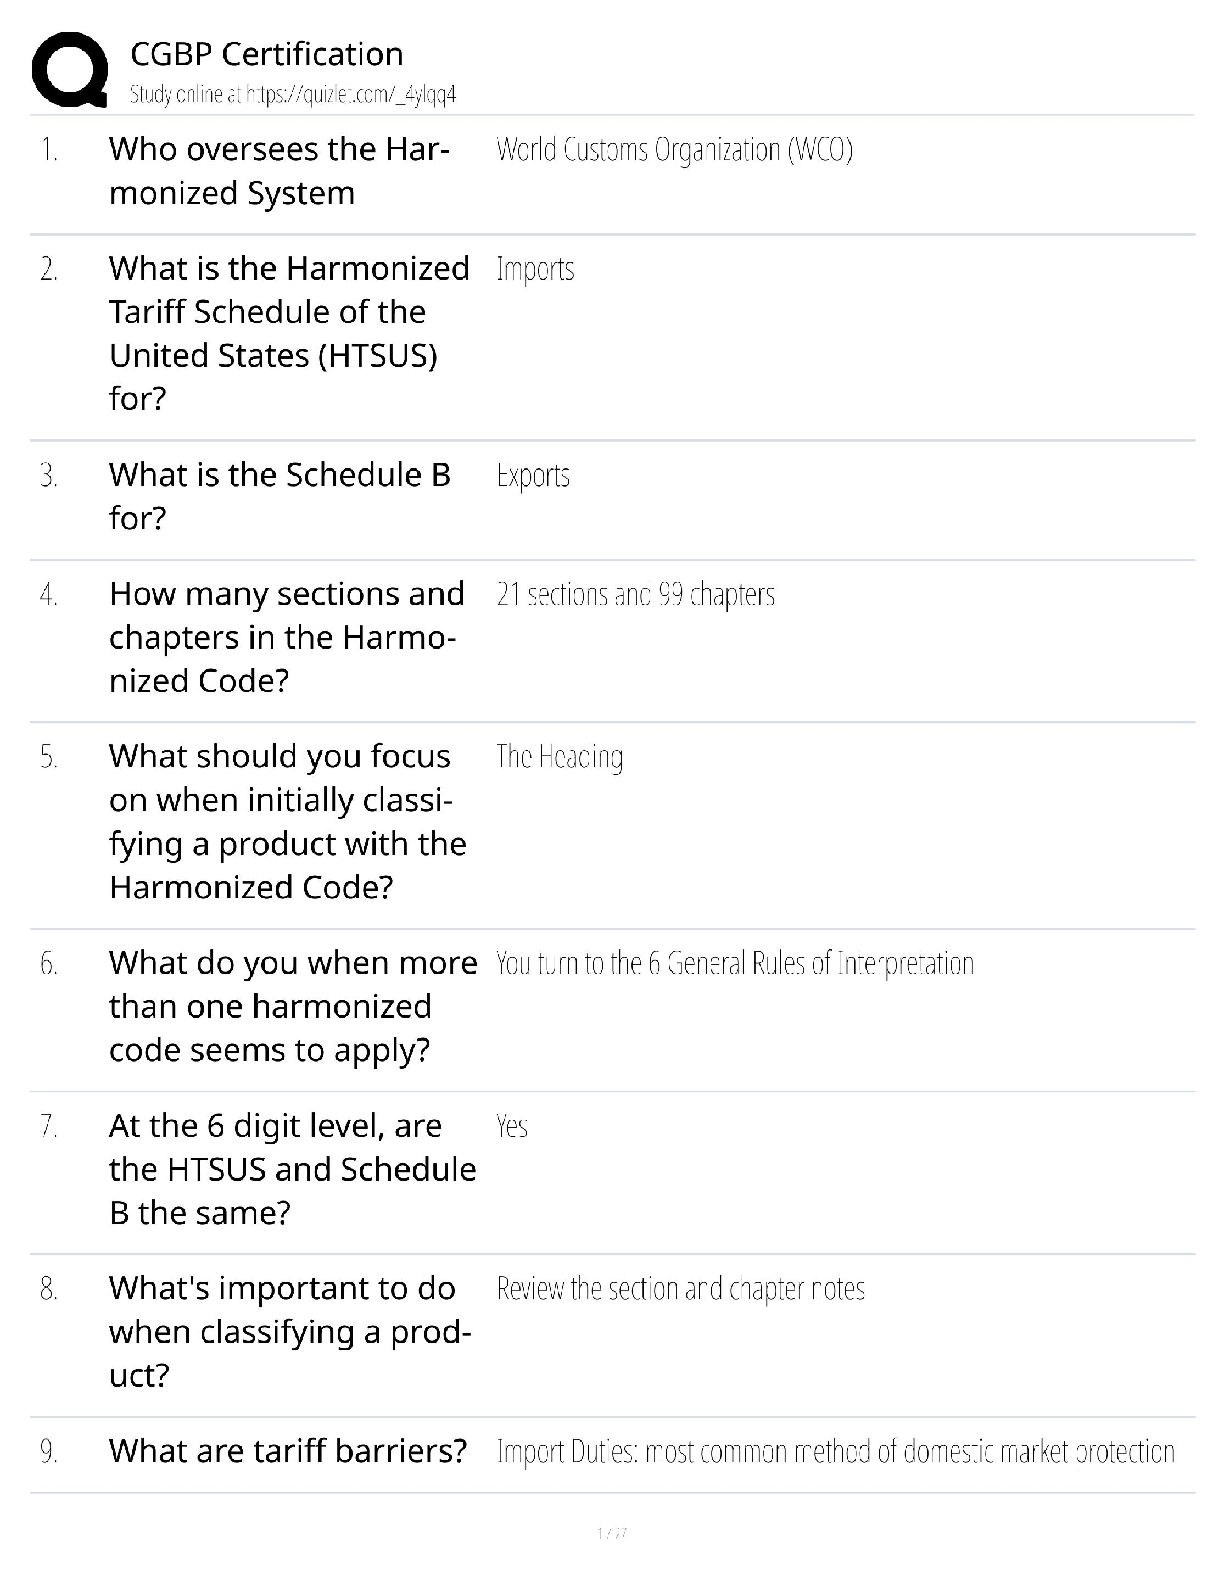Click the 'Exports' answer
1224x1584 pixels.
pyautogui.click(x=533, y=476)
